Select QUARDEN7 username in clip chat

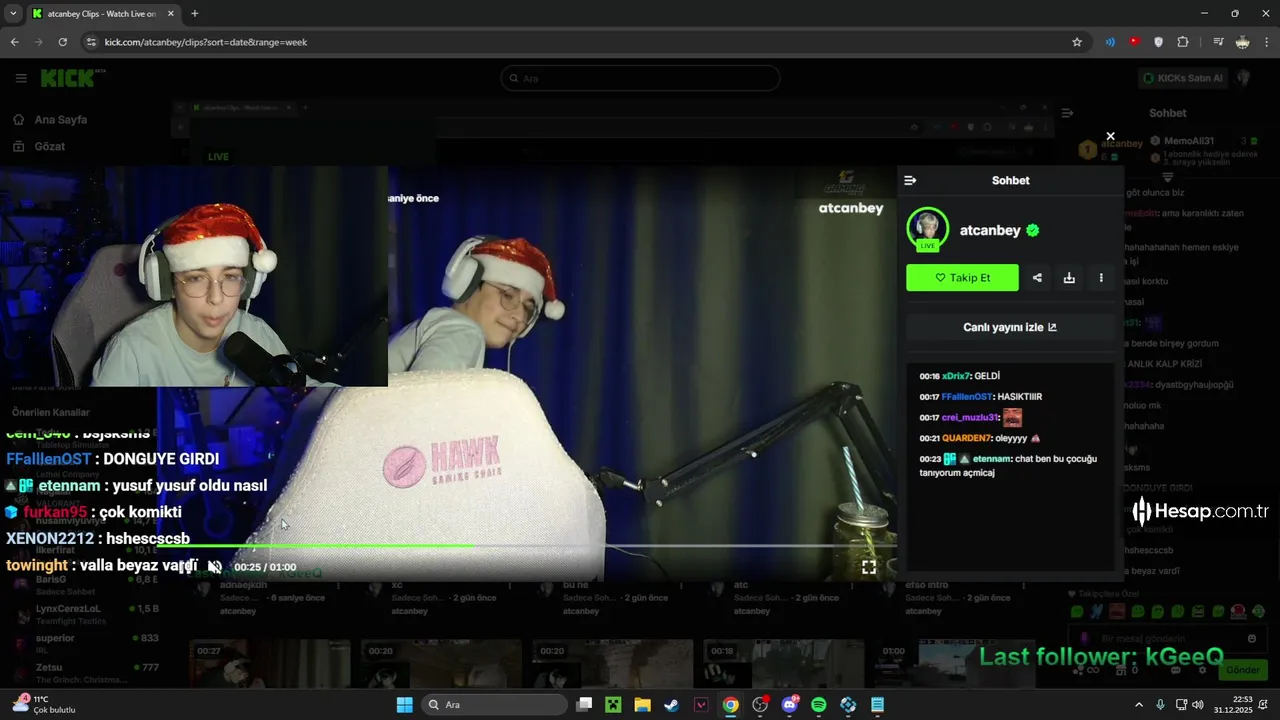pos(968,438)
